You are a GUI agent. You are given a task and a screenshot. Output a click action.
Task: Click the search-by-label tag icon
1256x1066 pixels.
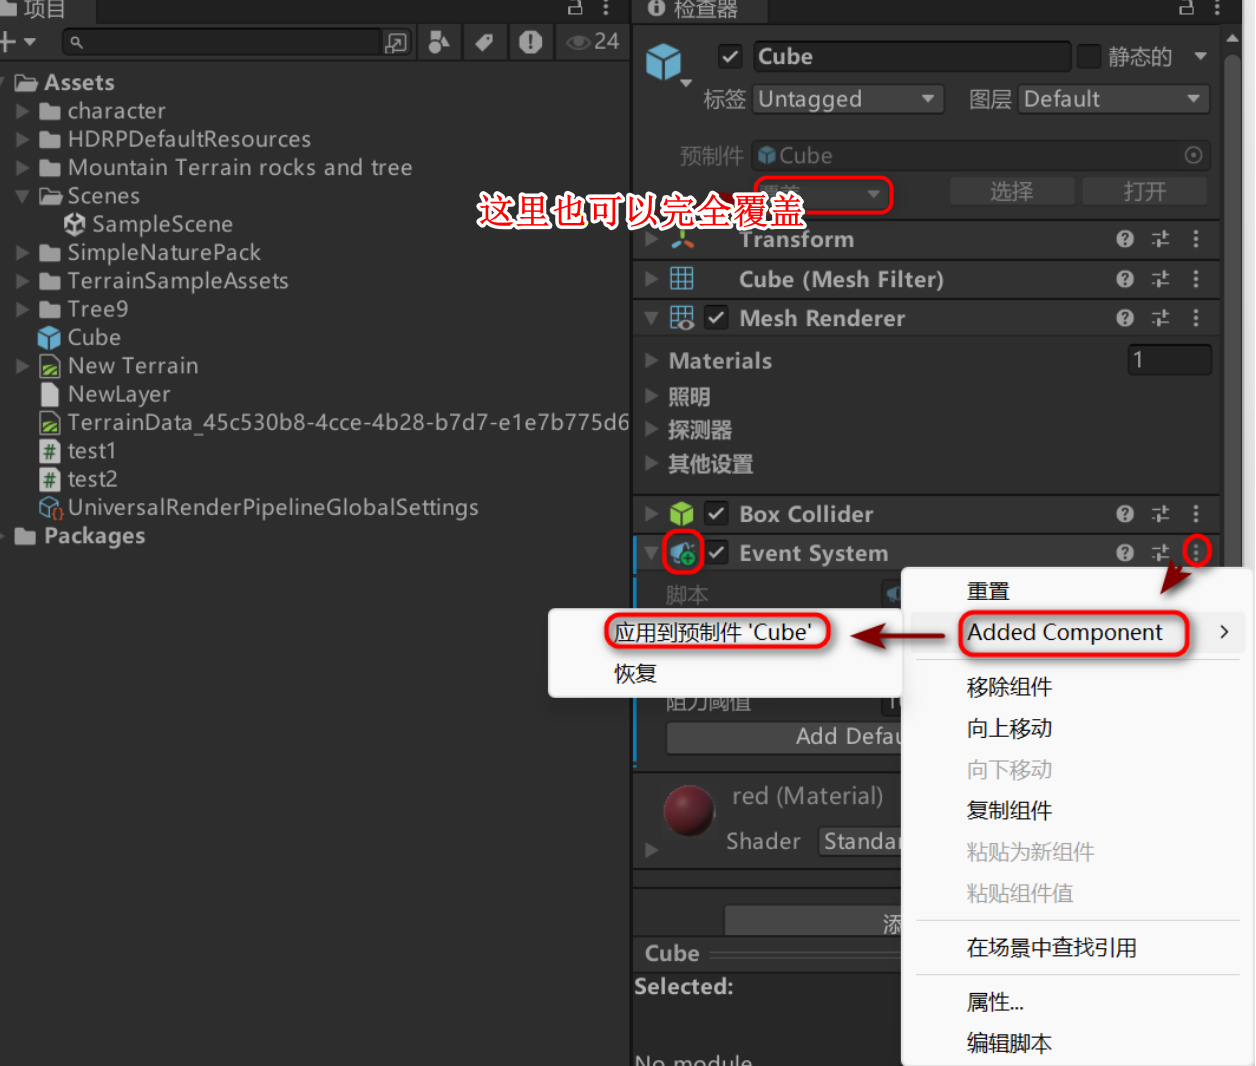pyautogui.click(x=484, y=42)
